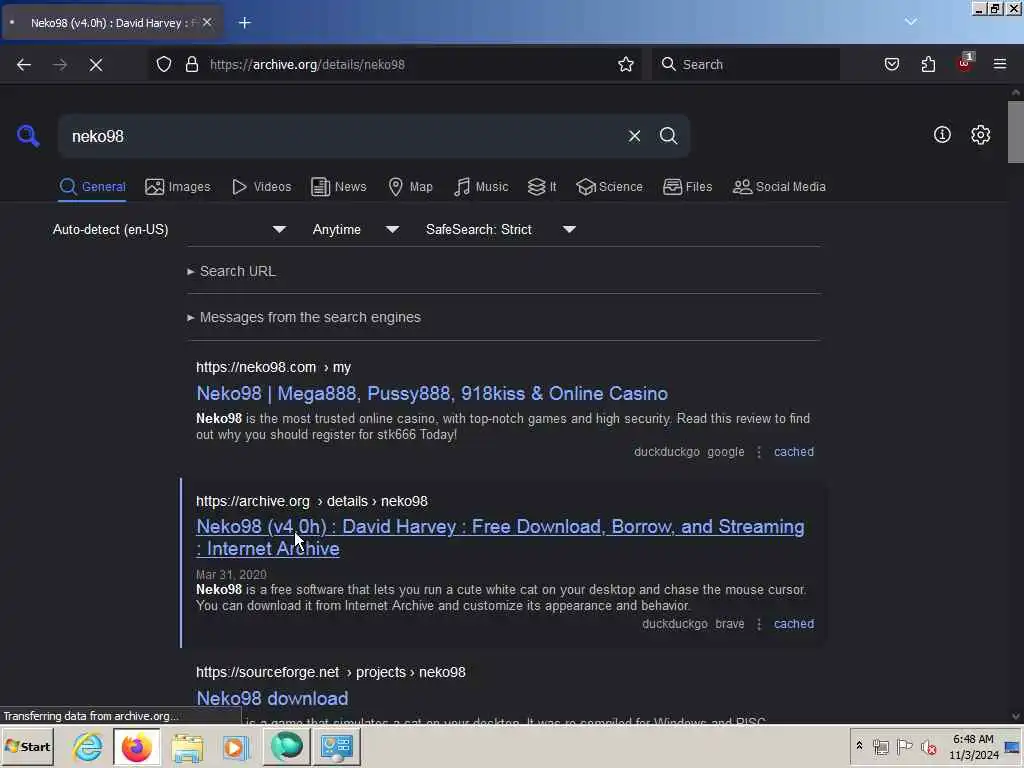Click https://sourceforge.net › projects › neko98 URL
The image size is (1024, 768).
[331, 672]
